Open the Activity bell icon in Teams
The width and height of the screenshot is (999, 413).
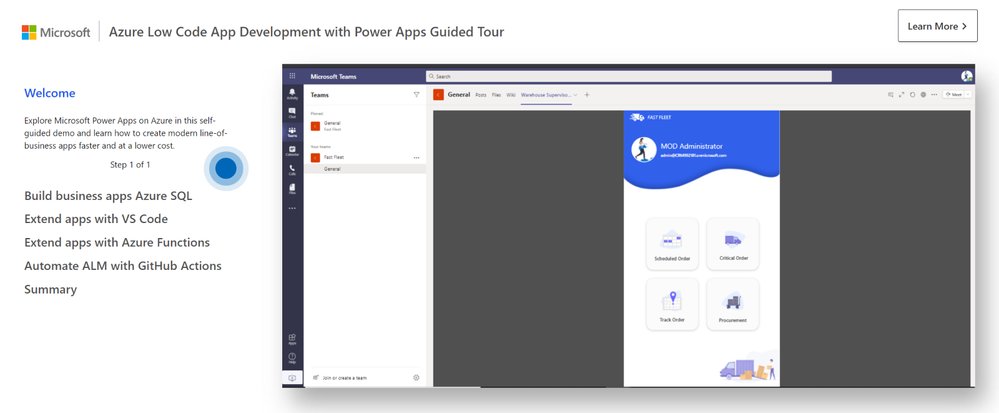coord(292,94)
